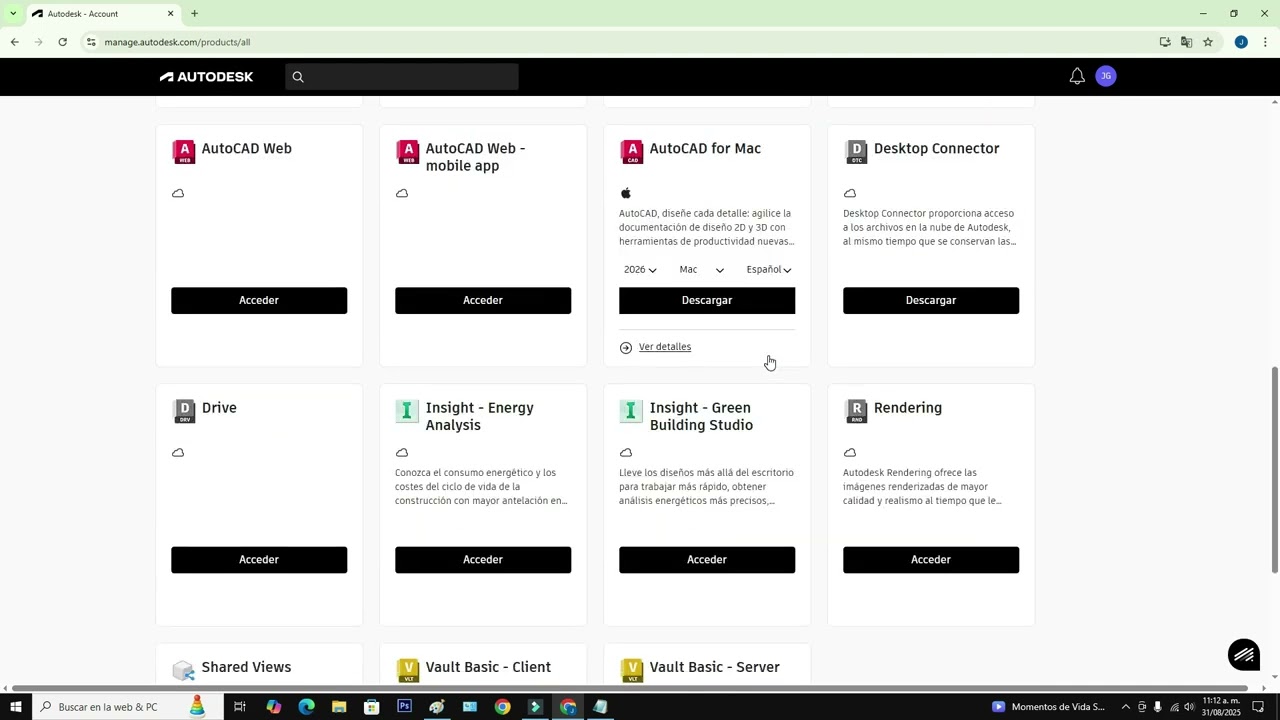Image resolution: width=1280 pixels, height=720 pixels.
Task: Click the Shared Views product icon
Action: click(x=184, y=671)
